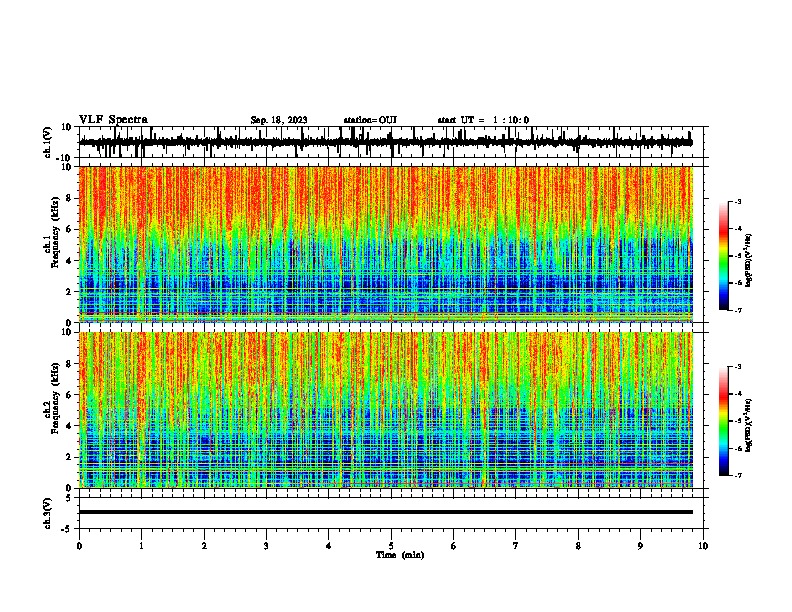Viewport: 792px width, 612px height.
Task: Select the ch.2 color bar log(PSD) unit label
Action: [x=748, y=425]
